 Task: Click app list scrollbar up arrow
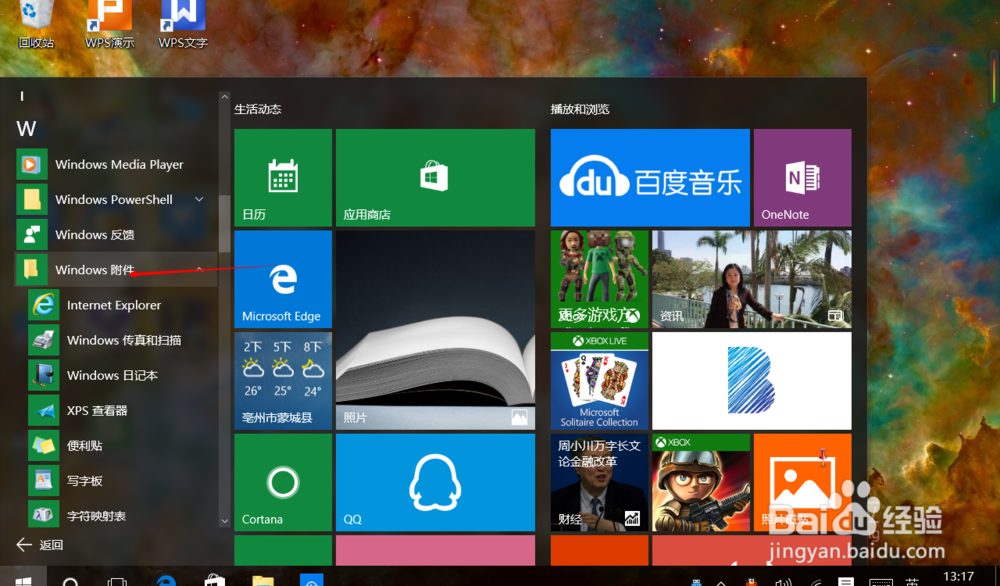[x=224, y=97]
